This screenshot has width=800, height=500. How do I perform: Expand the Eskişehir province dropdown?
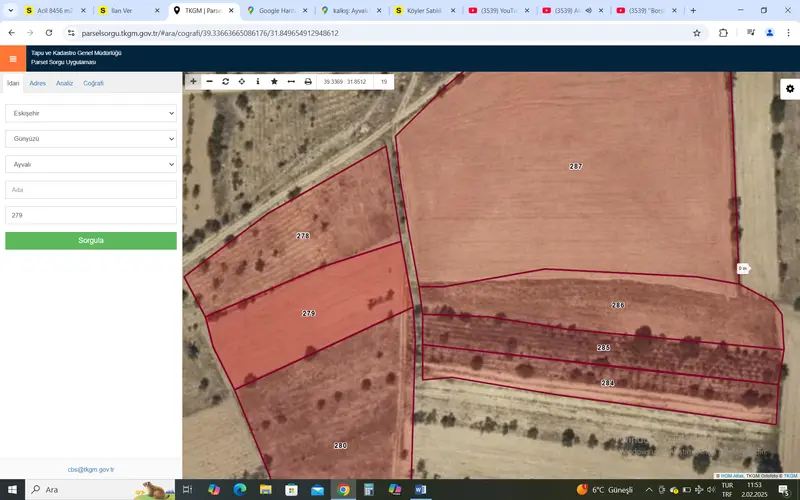point(91,113)
